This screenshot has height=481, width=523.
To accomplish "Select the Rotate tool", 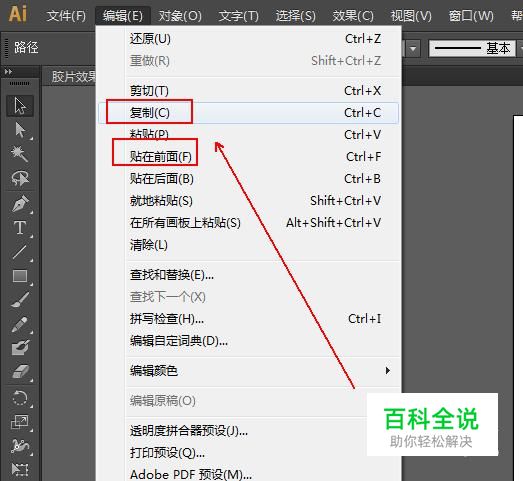I will pos(20,398).
